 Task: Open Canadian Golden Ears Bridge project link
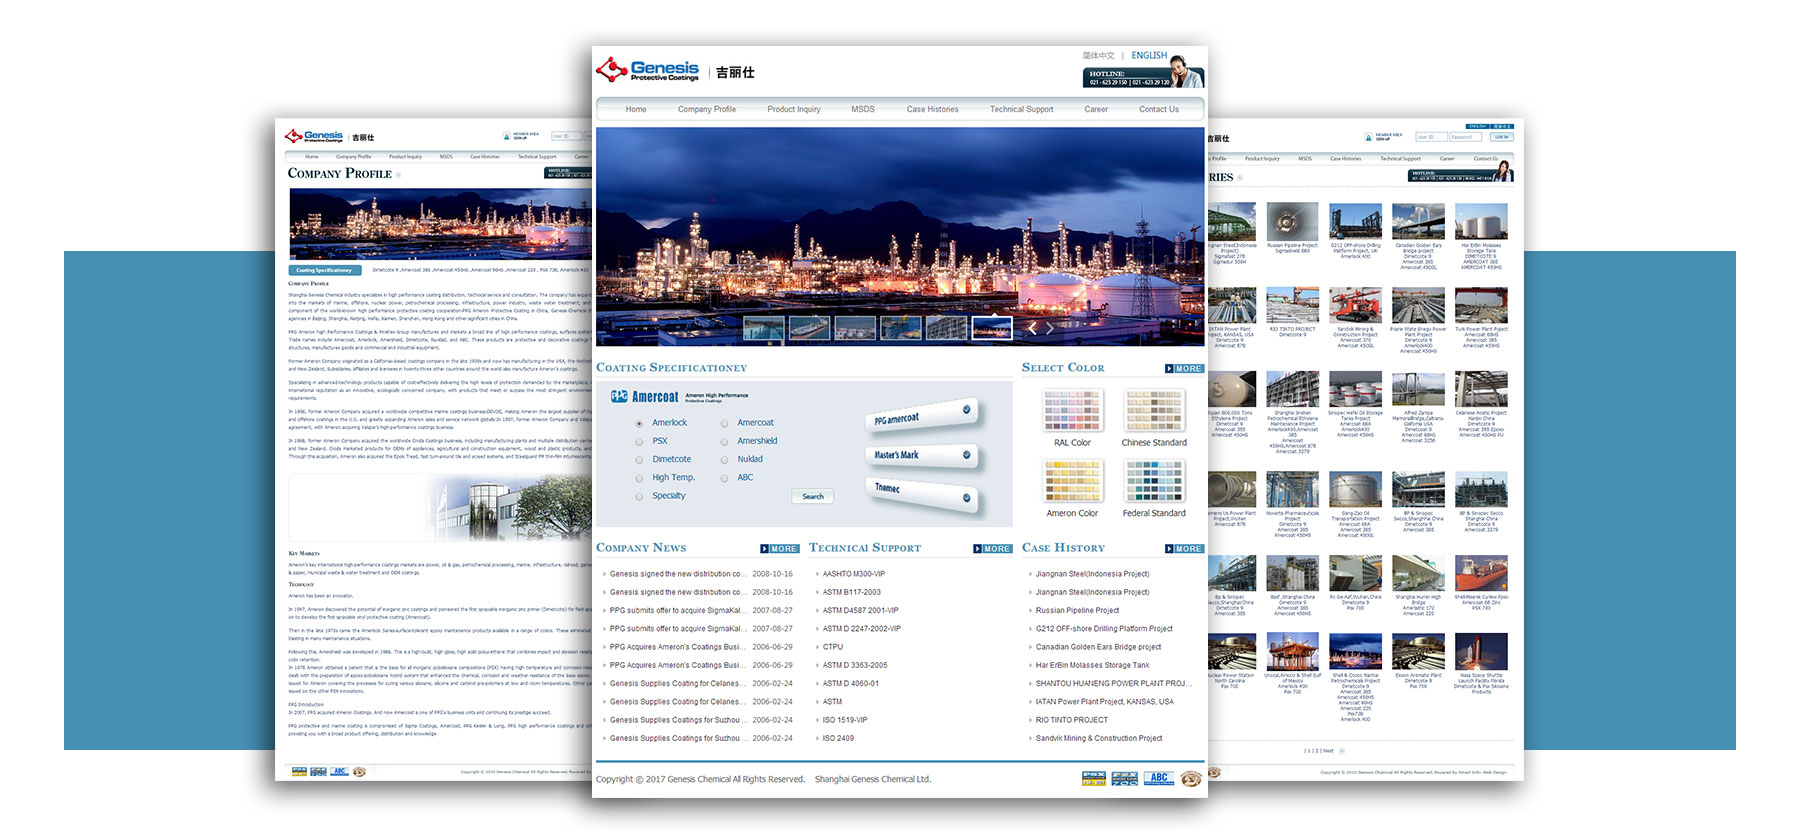(x=1098, y=647)
